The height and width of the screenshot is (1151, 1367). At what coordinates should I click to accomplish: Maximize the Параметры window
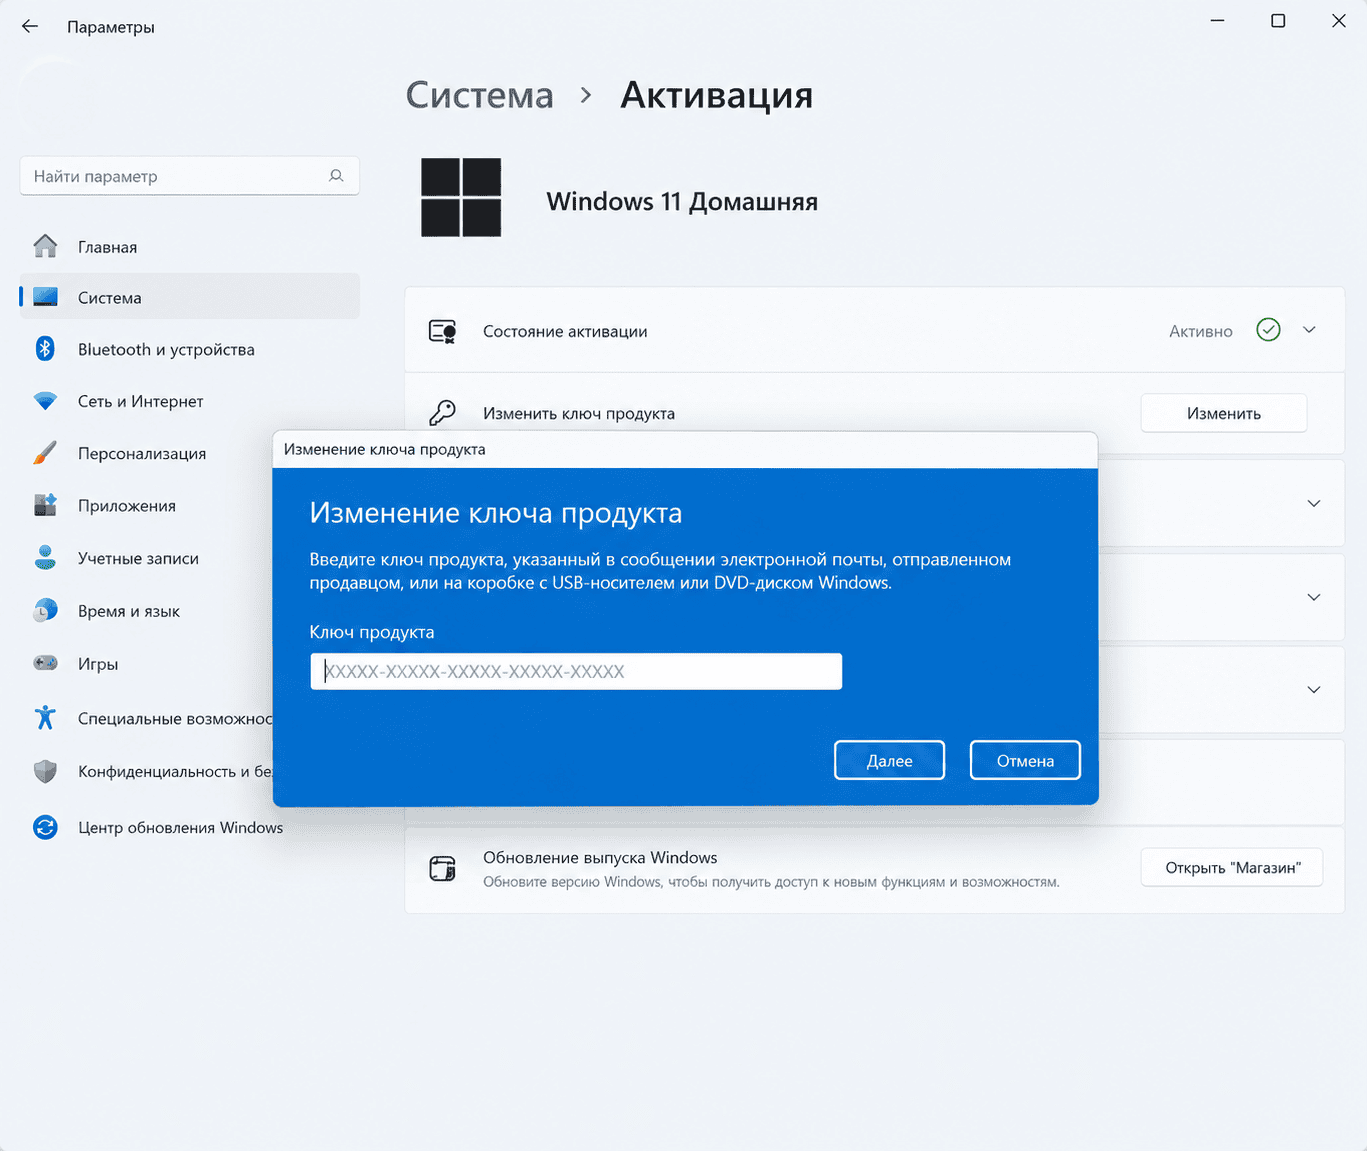(1278, 21)
